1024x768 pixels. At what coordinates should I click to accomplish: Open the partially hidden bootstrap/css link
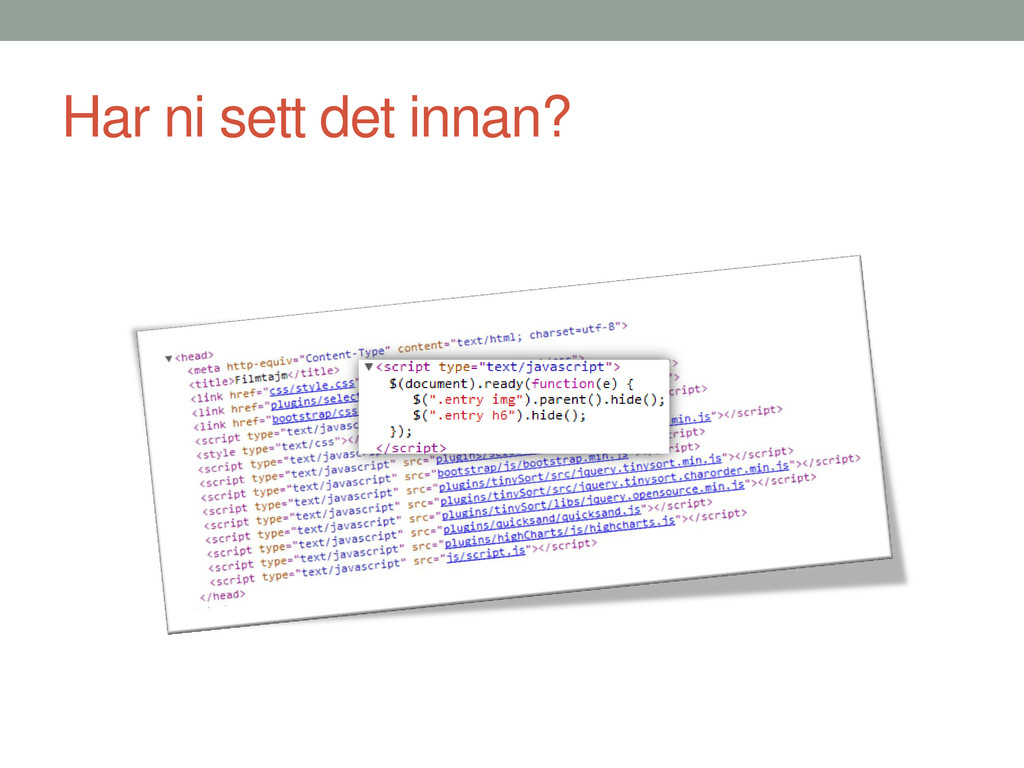point(315,415)
